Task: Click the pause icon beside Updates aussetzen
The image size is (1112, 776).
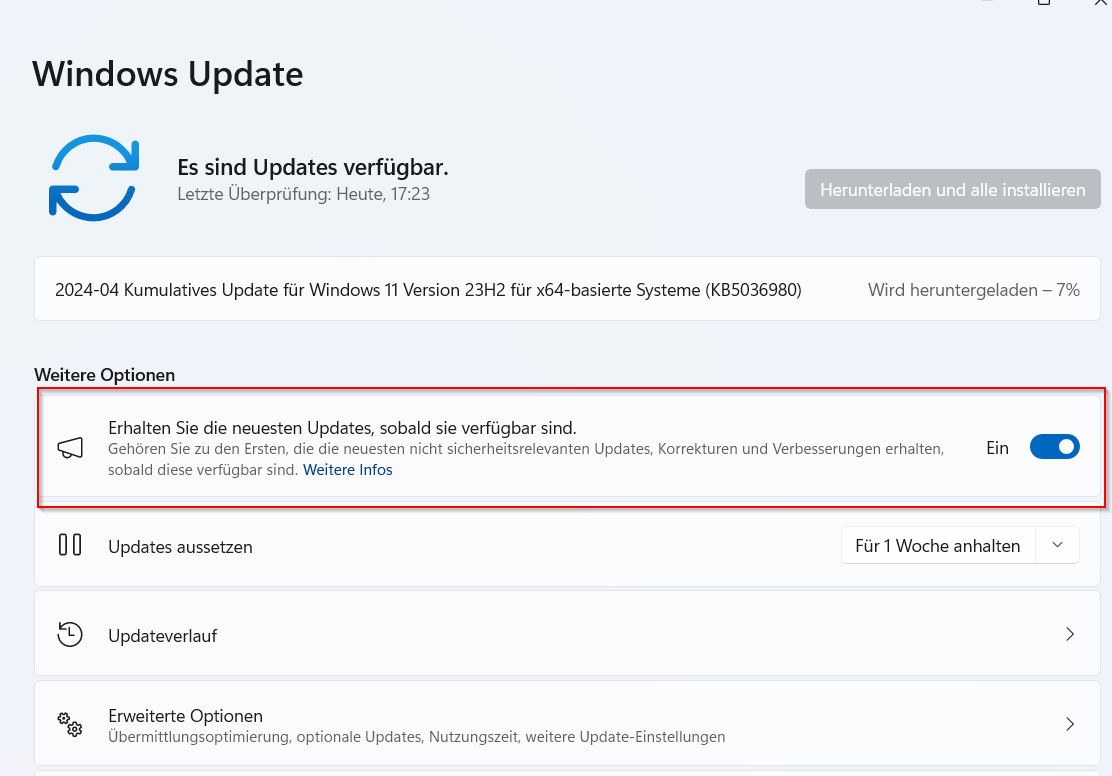Action: [70, 545]
